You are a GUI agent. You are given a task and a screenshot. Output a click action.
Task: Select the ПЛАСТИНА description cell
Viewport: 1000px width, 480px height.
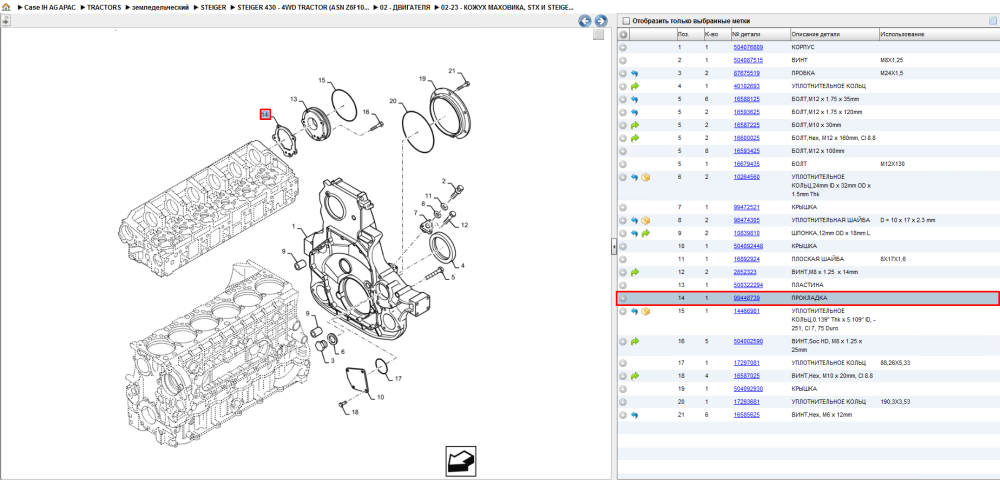(807, 285)
